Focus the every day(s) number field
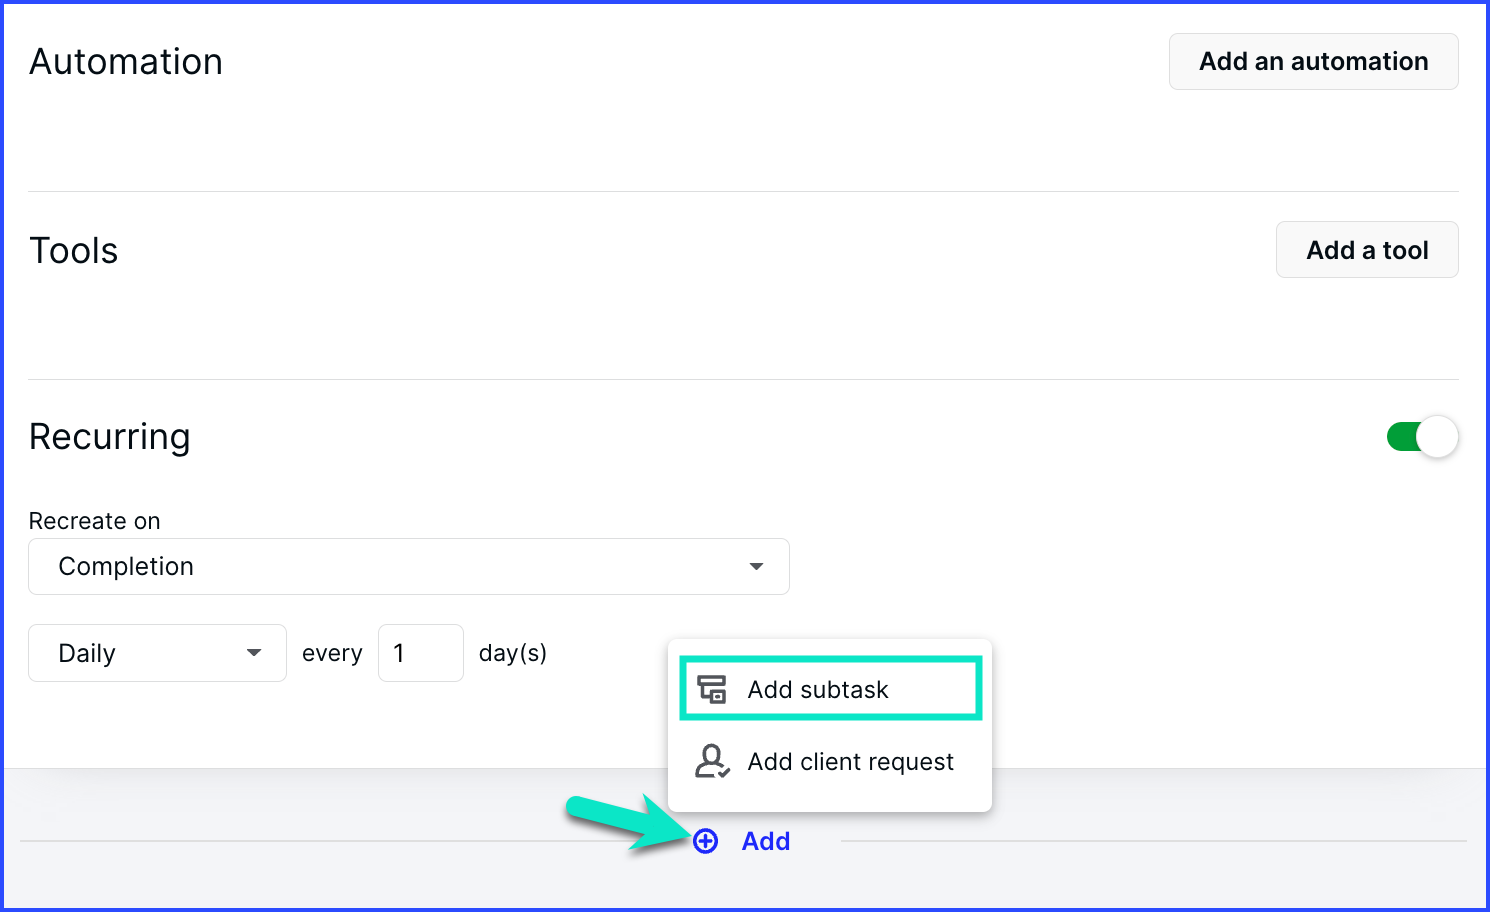This screenshot has height=912, width=1490. 421,653
